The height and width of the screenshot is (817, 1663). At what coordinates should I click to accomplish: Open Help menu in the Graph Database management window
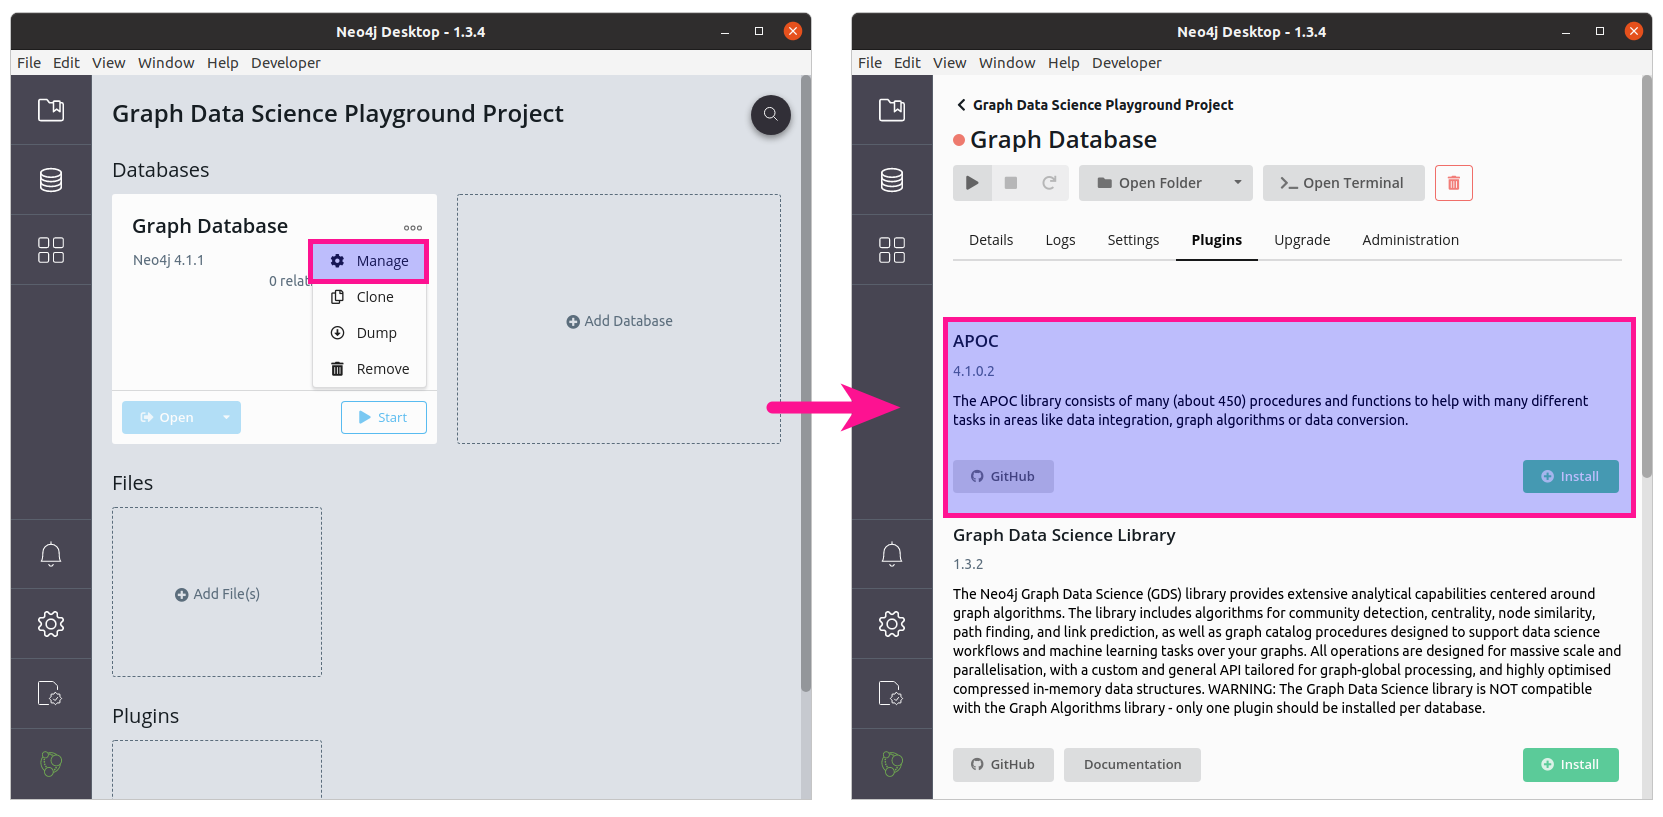(1064, 63)
